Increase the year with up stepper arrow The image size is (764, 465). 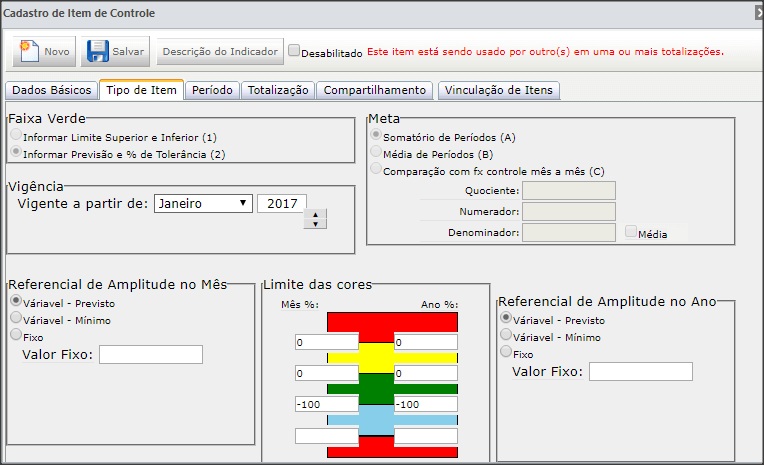point(315,214)
